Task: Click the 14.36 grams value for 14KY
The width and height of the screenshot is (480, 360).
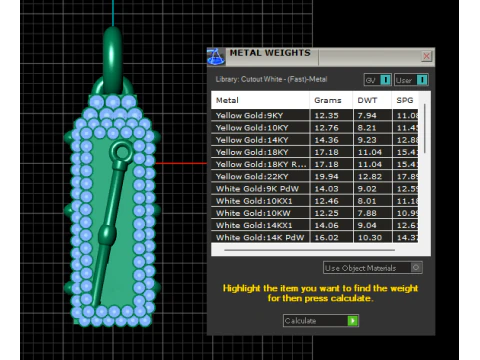Action: [x=326, y=140]
